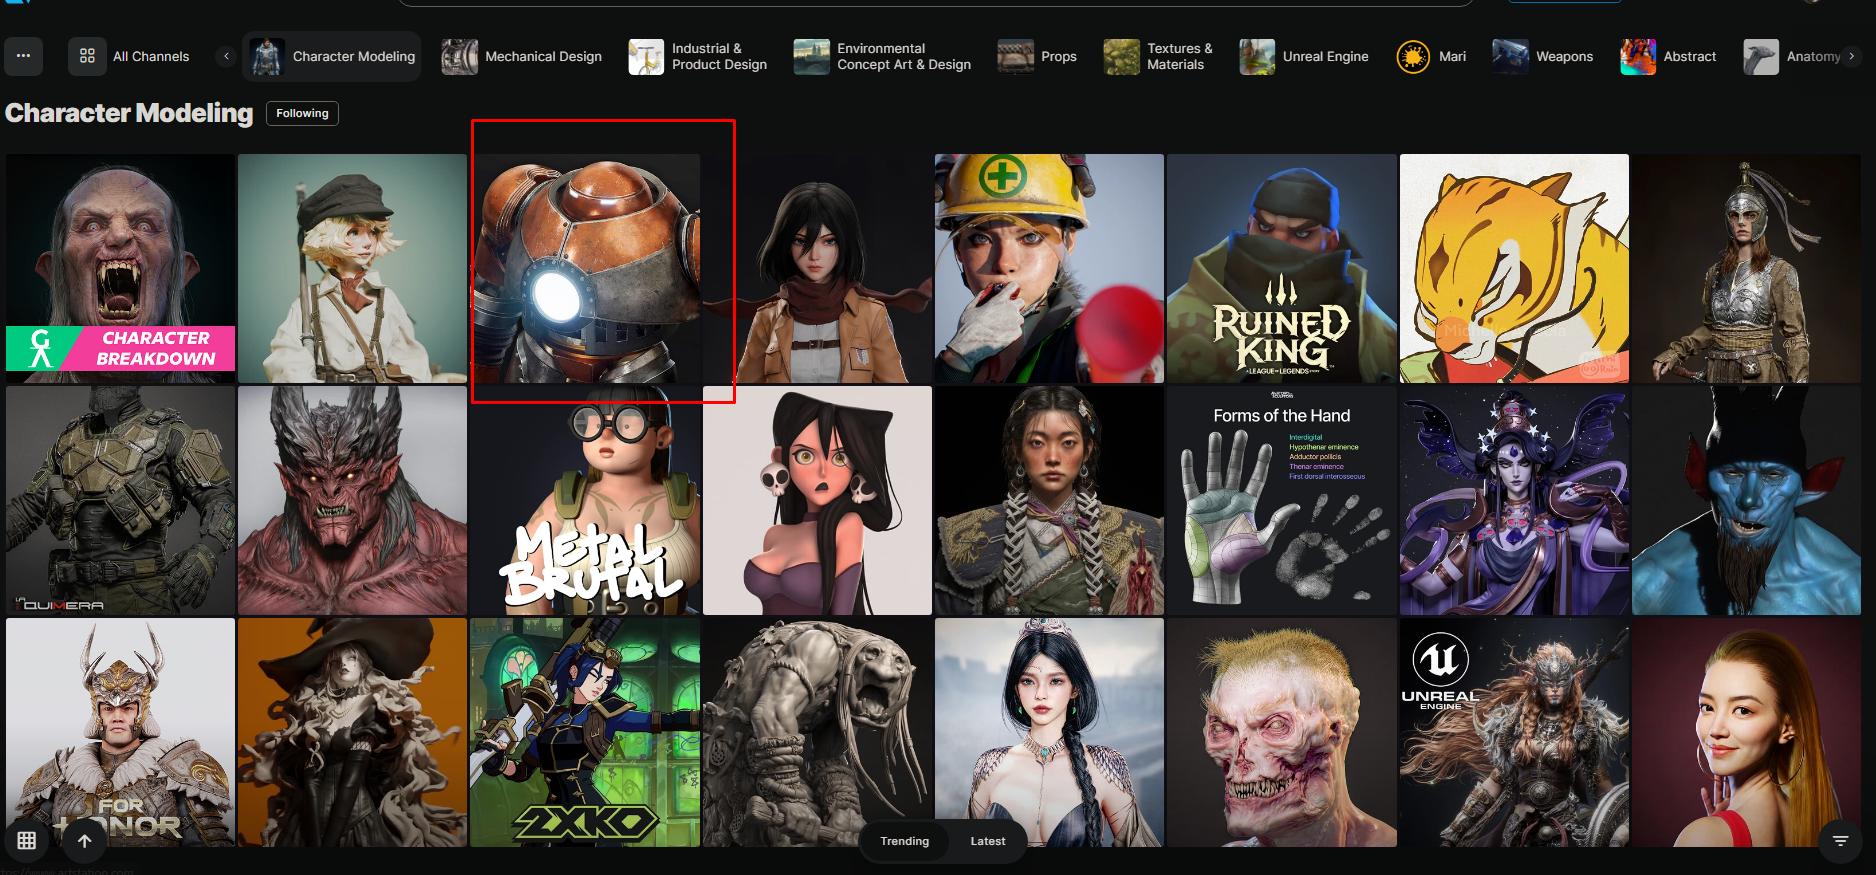Open the Character Breakdown creature artwork
This screenshot has width=1876, height=875.
[x=120, y=268]
